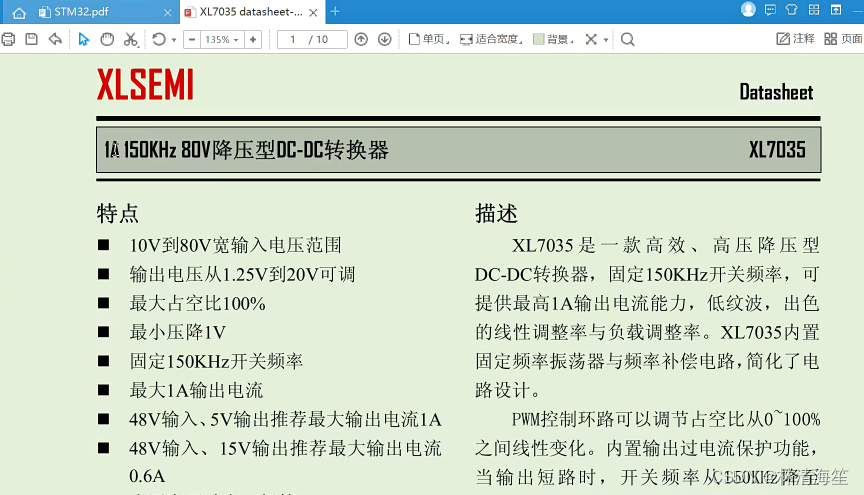Open the skin shirt theme icon
This screenshot has width=864, height=495.
(792, 9)
